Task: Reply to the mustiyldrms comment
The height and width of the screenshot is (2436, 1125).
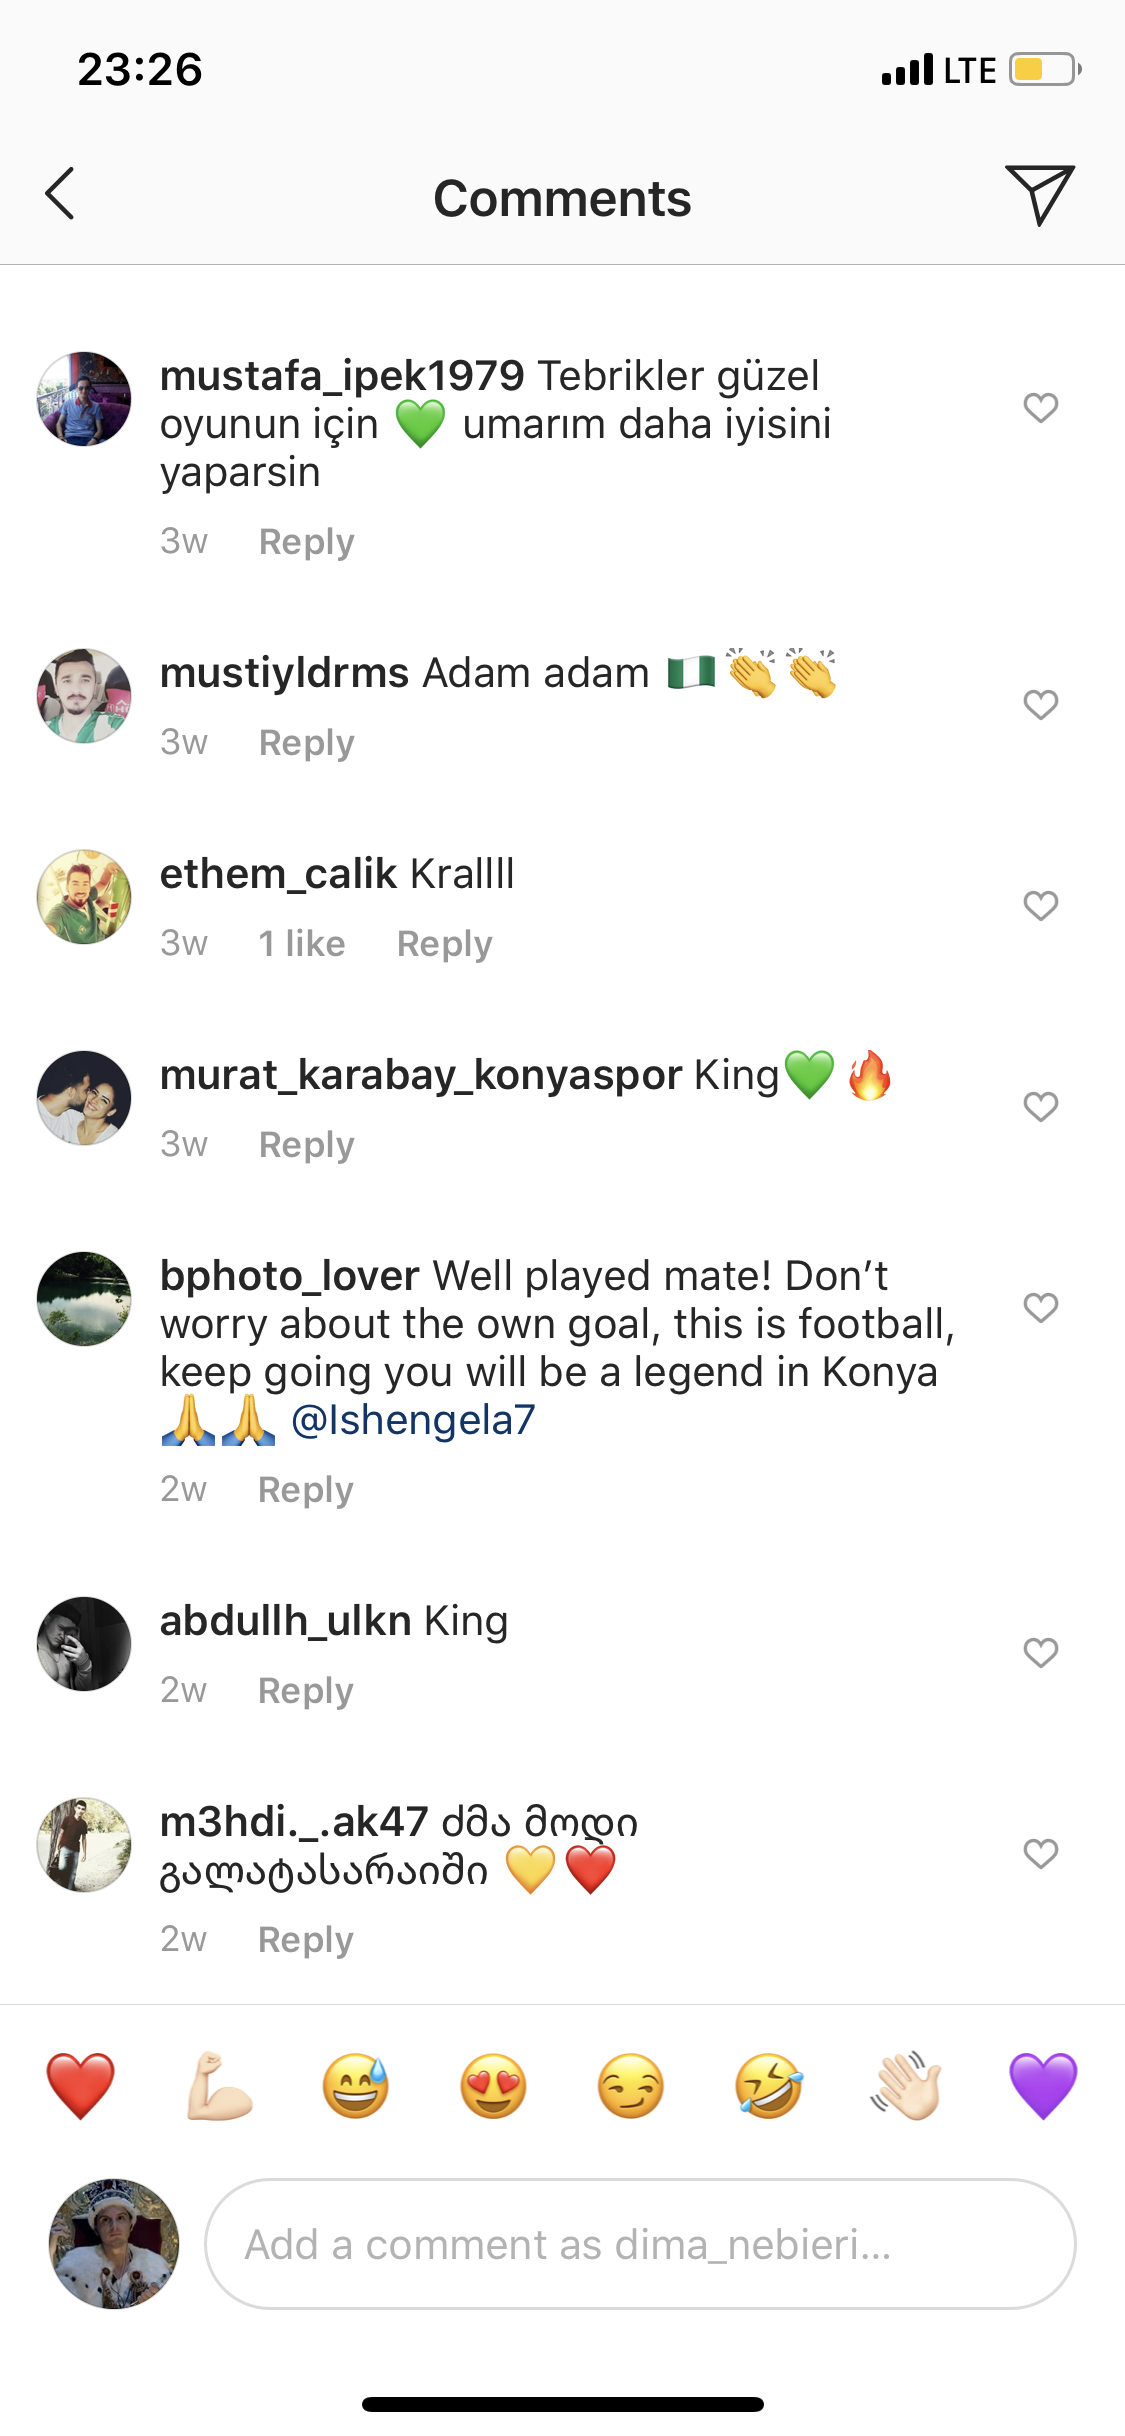Action: (x=306, y=743)
